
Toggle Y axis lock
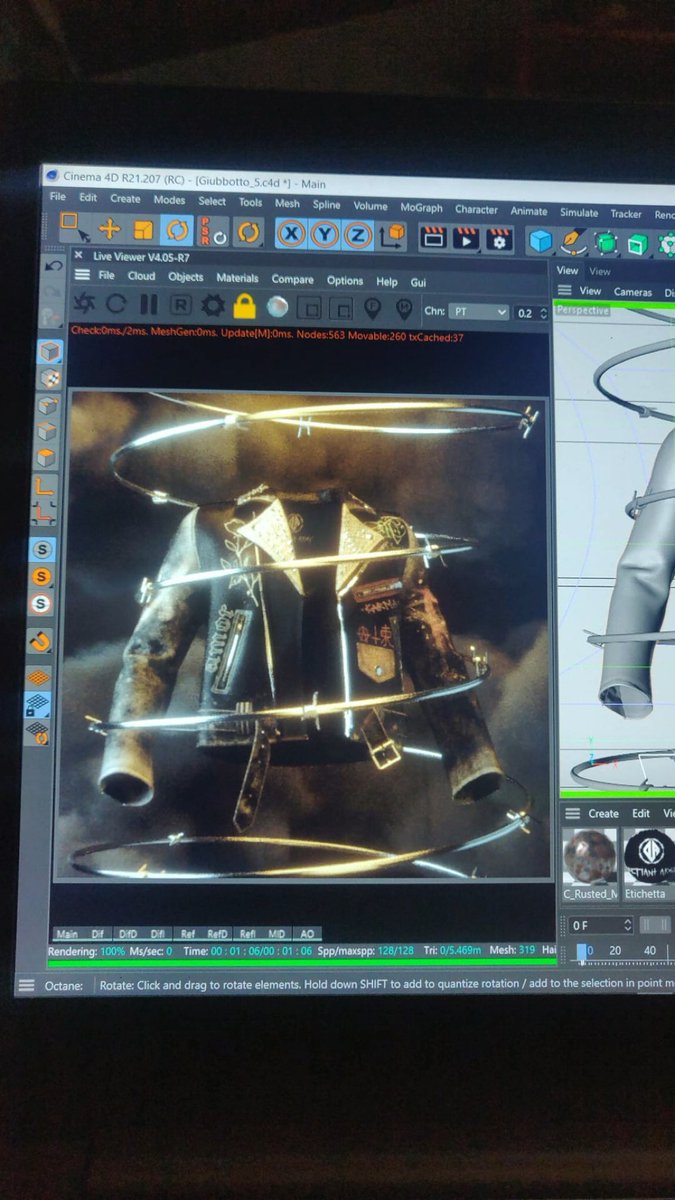324,235
